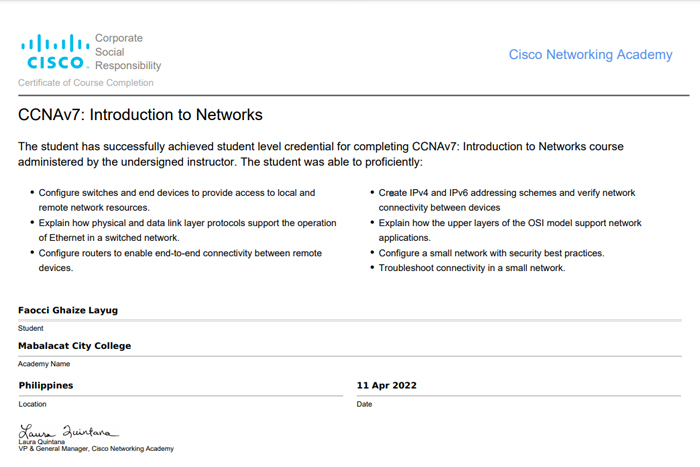Select the CCNAv7: Introduction to Networks title

tap(140, 115)
